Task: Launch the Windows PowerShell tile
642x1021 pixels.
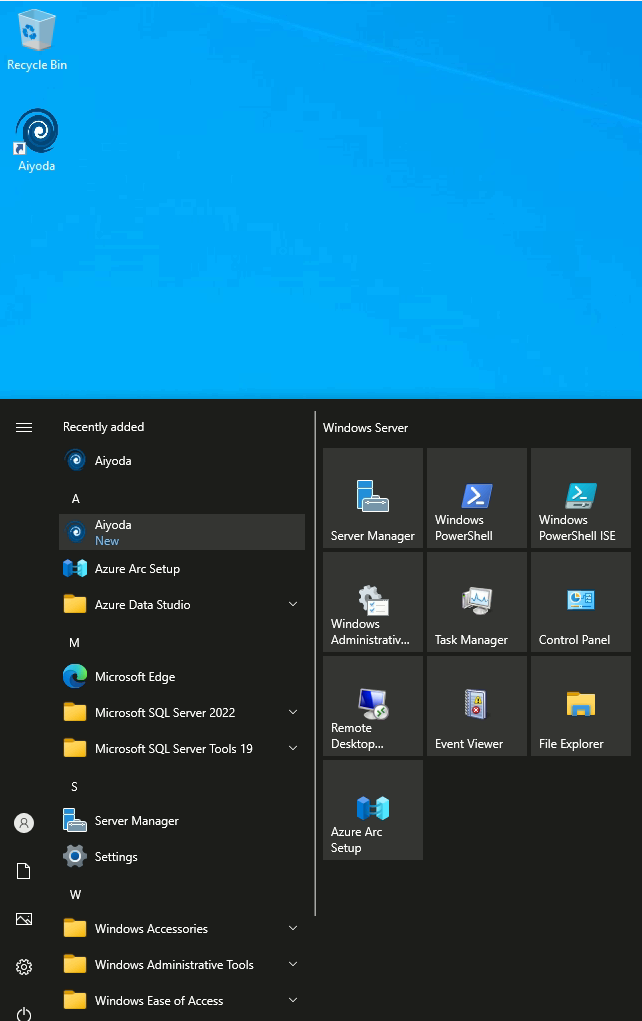Action: 477,498
